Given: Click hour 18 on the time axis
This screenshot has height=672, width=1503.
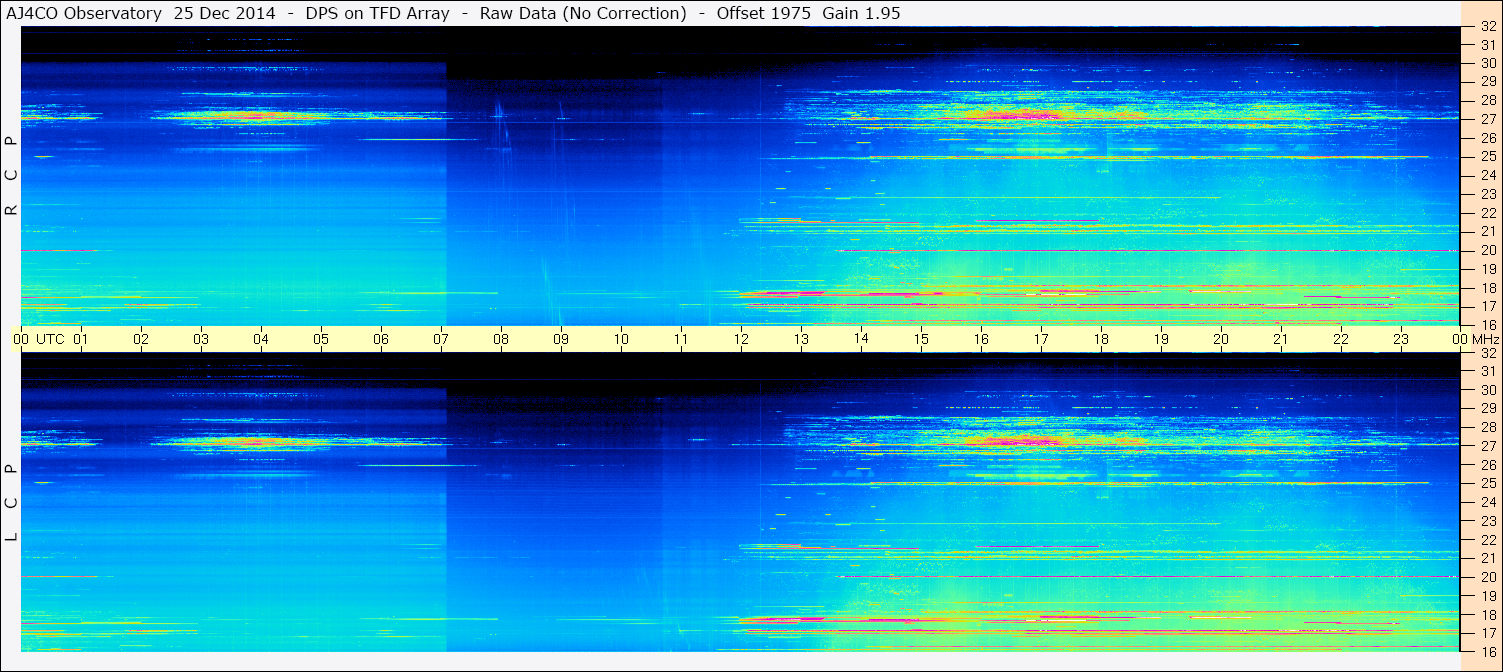Looking at the screenshot, I should tap(1101, 339).
